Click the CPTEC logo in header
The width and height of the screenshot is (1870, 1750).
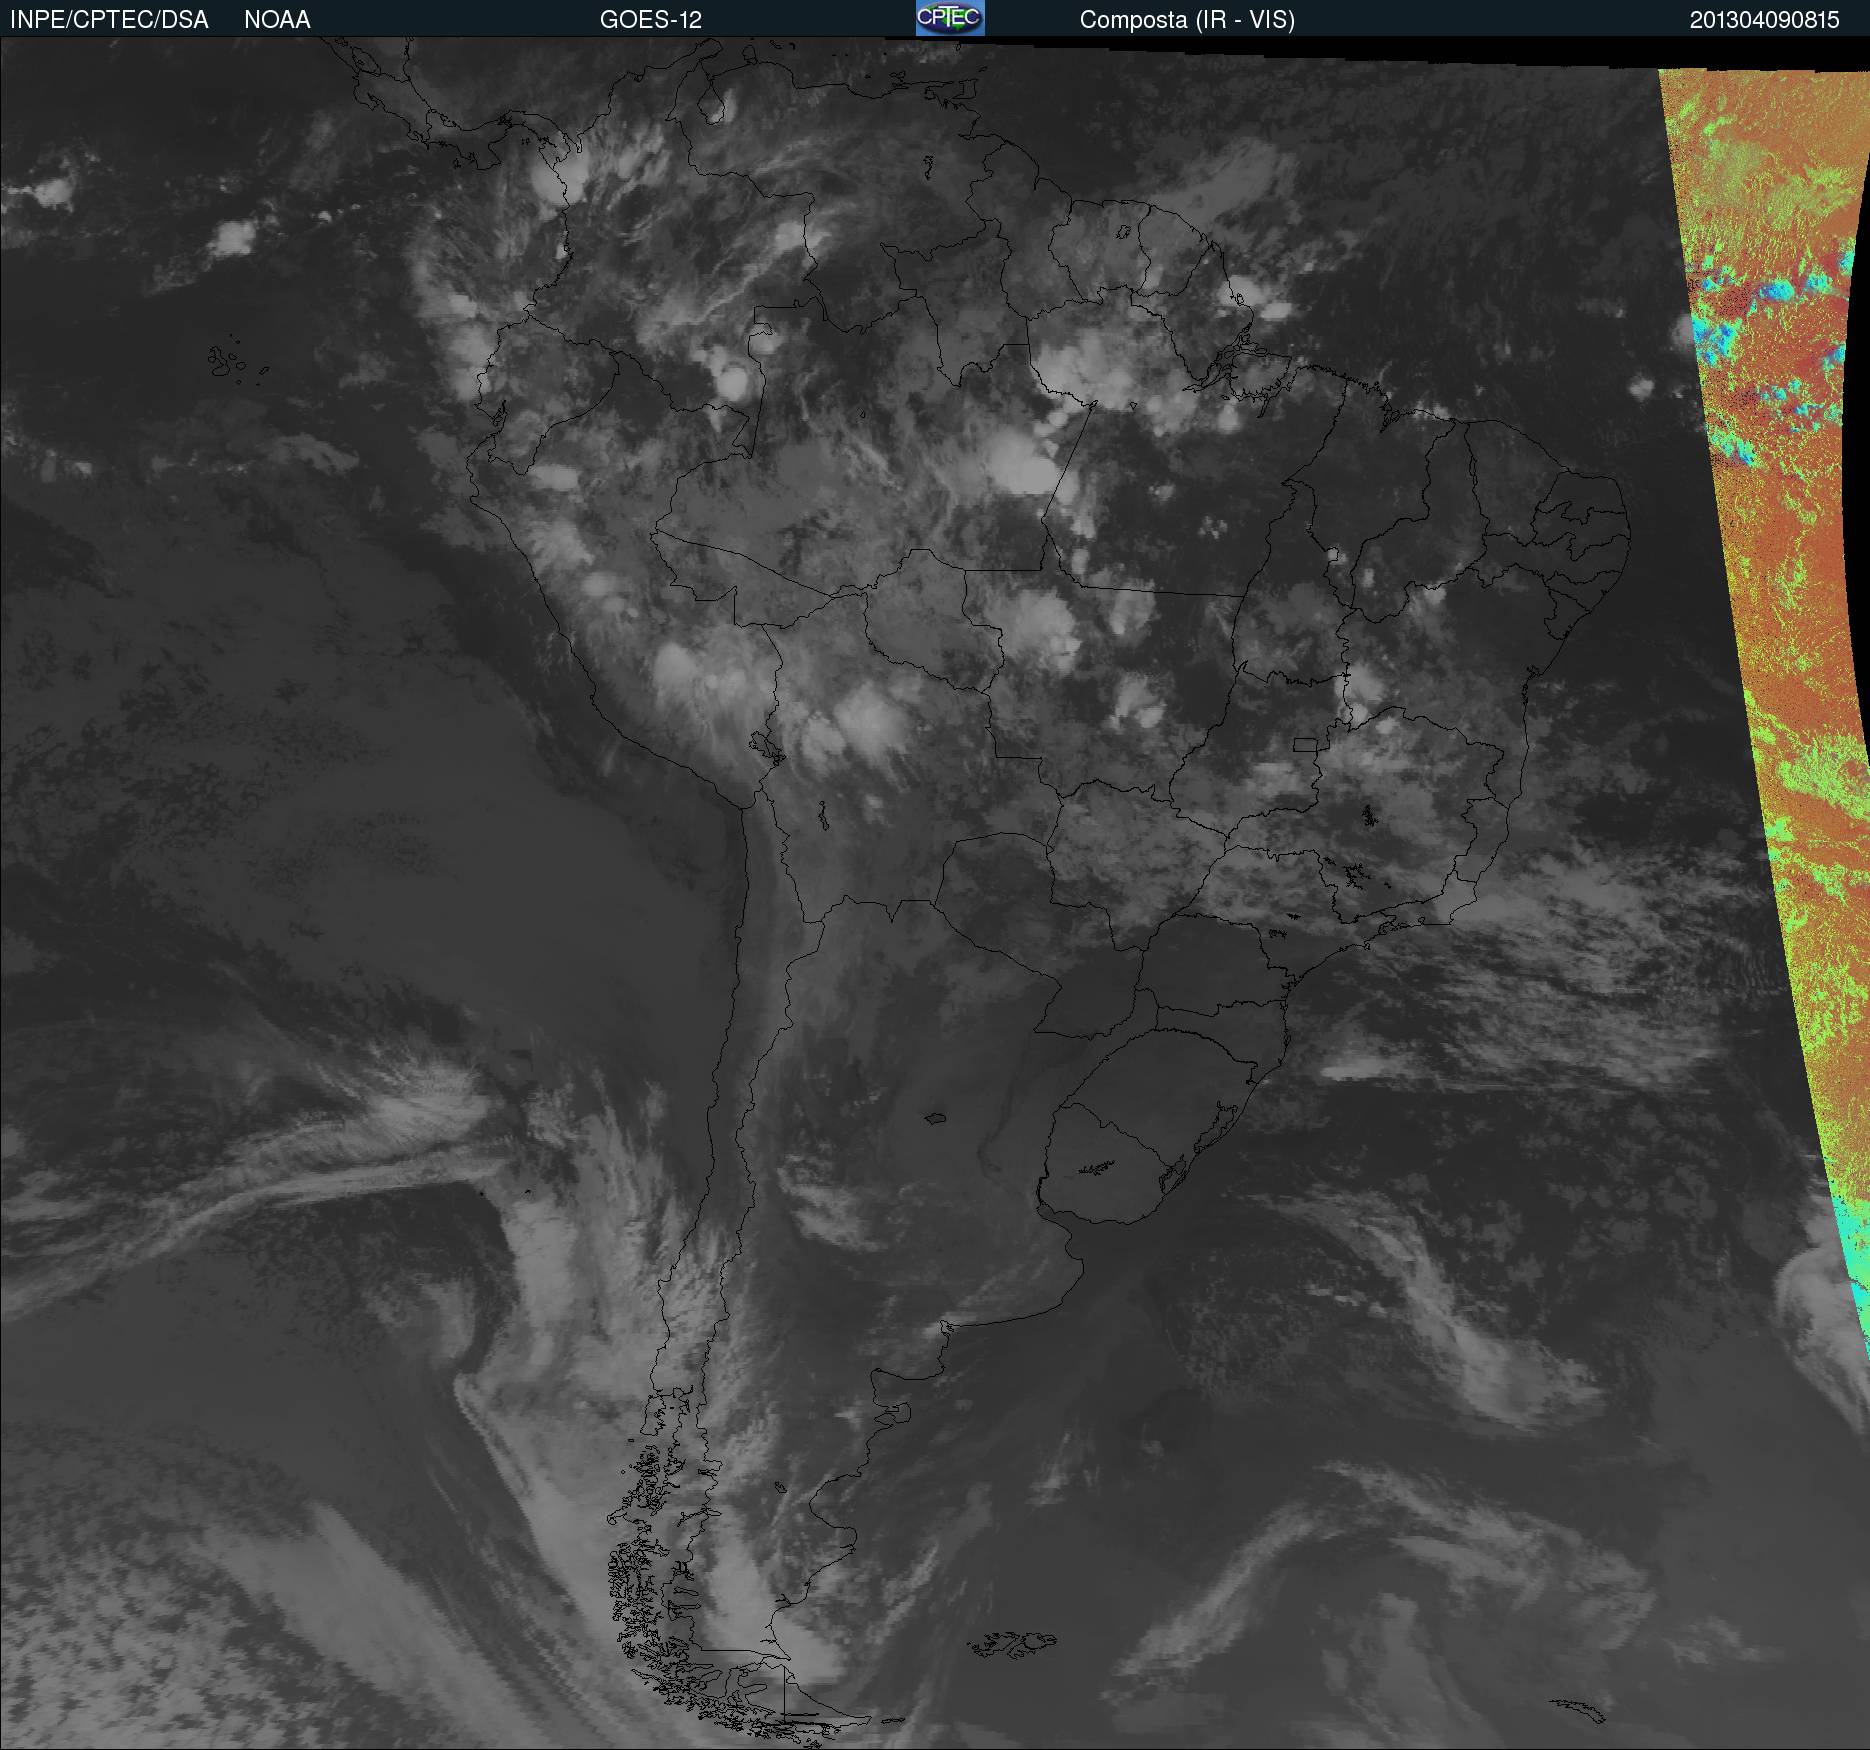(x=950, y=18)
